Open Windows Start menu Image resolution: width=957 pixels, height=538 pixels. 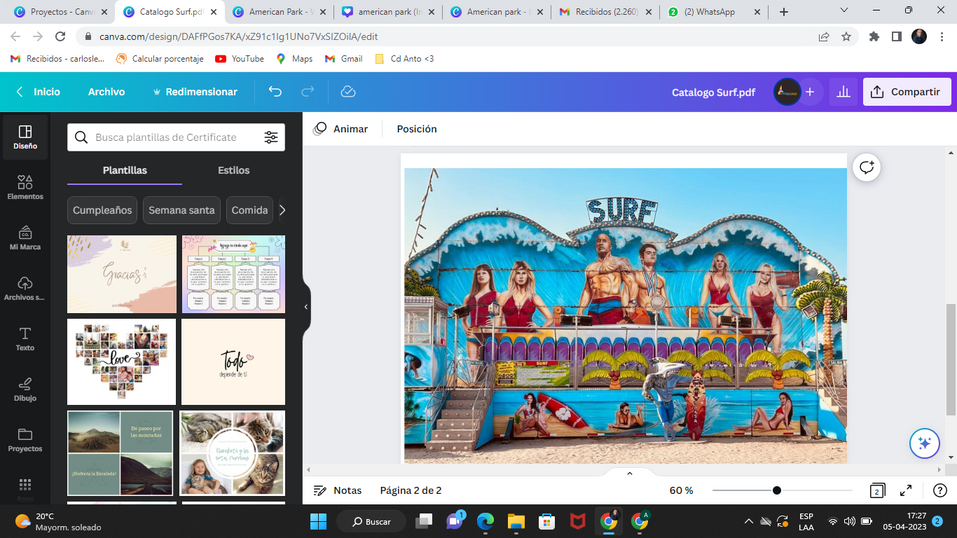[x=318, y=522]
